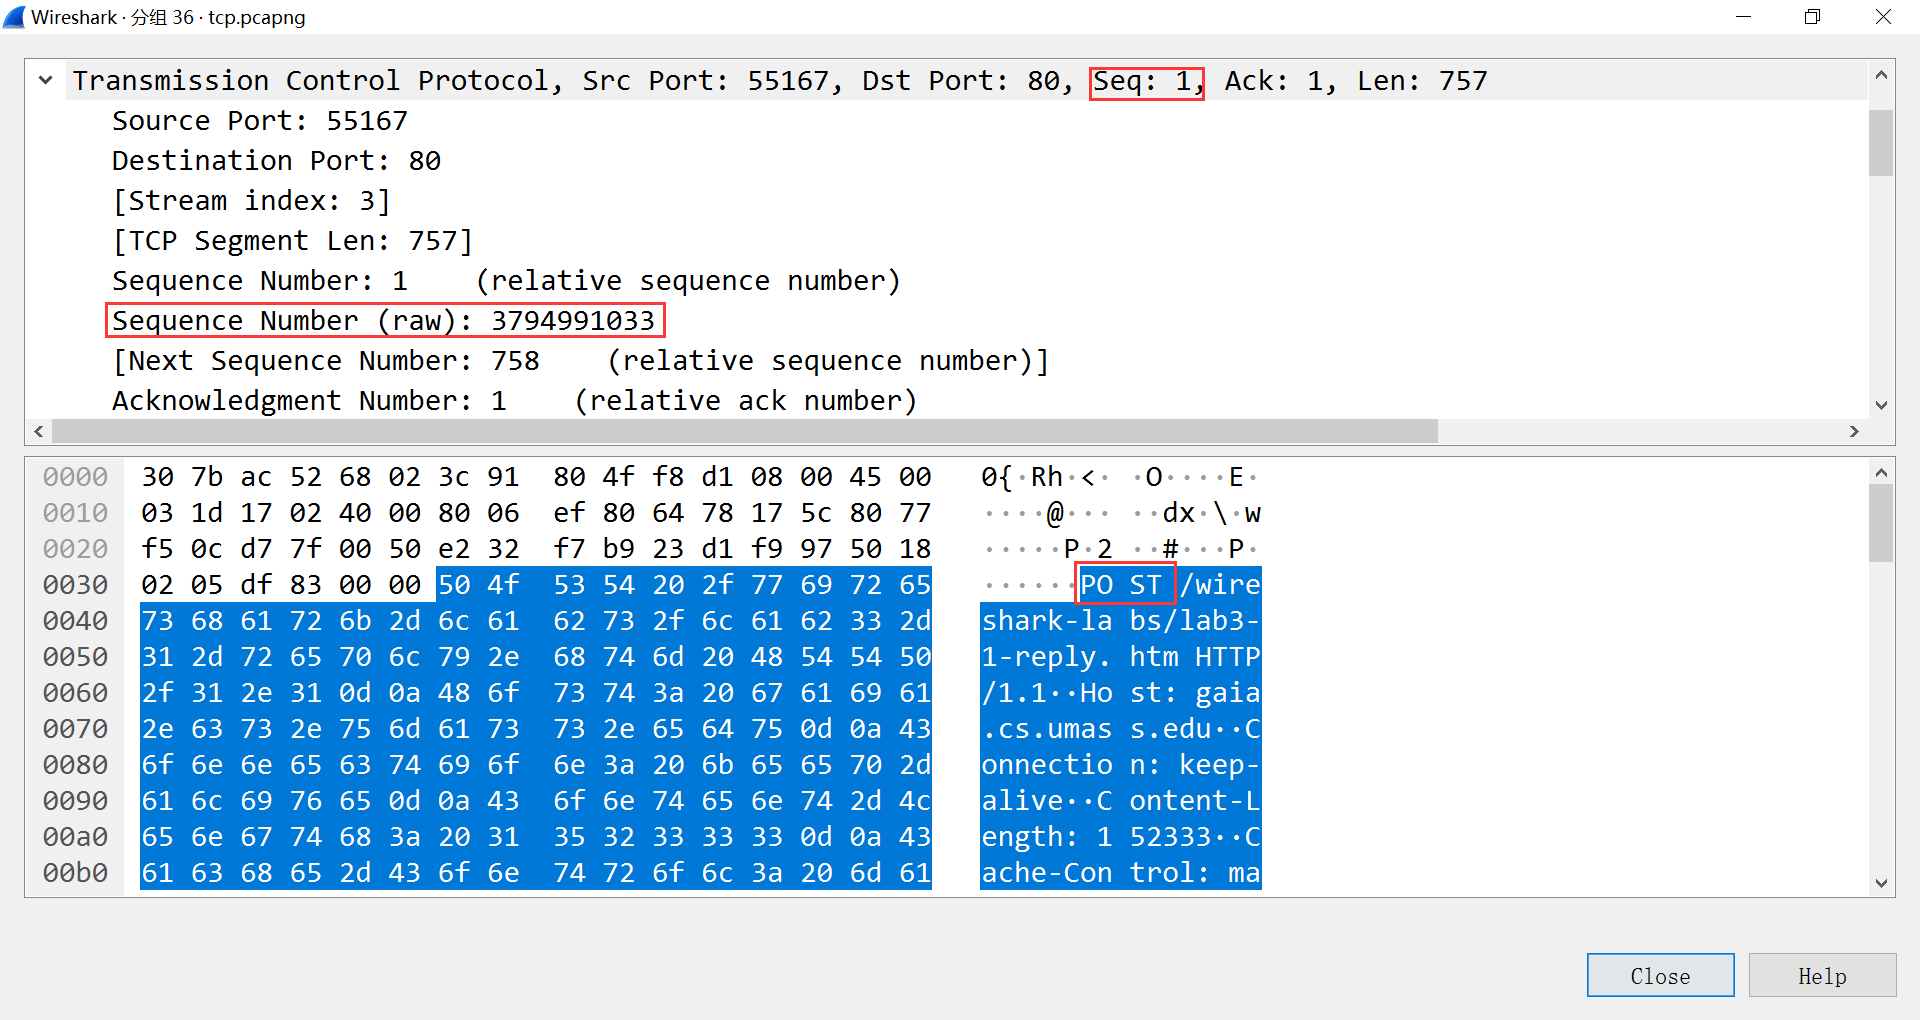Close the window with title bar X
This screenshot has height=1020, width=1920.
1883,17
